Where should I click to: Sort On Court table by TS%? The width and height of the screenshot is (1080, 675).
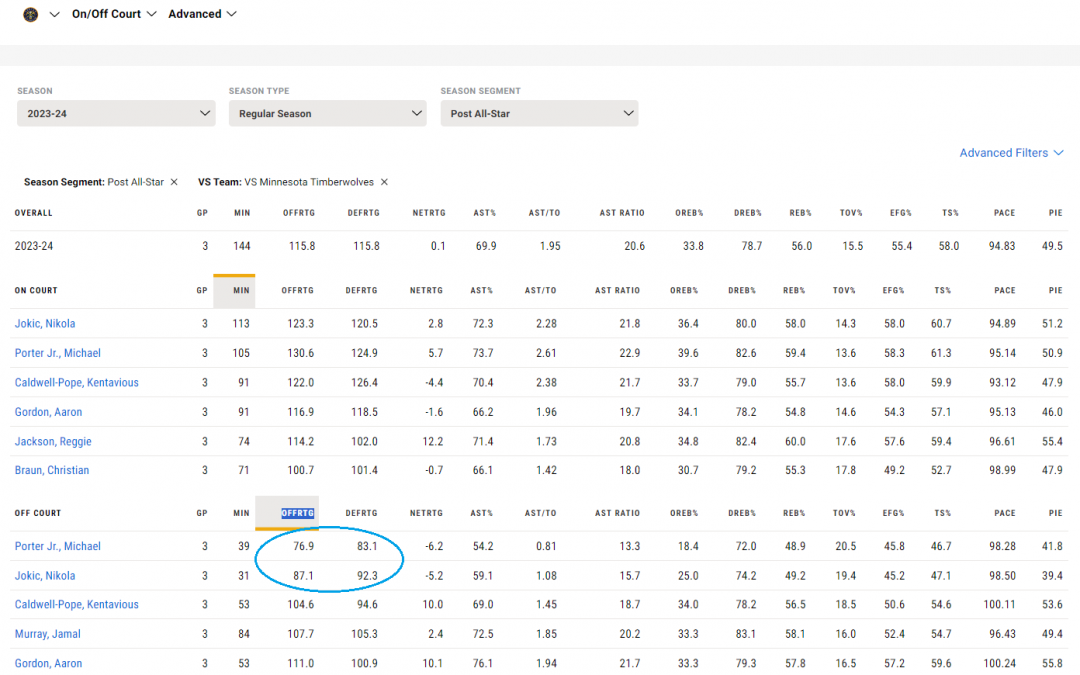(x=943, y=291)
